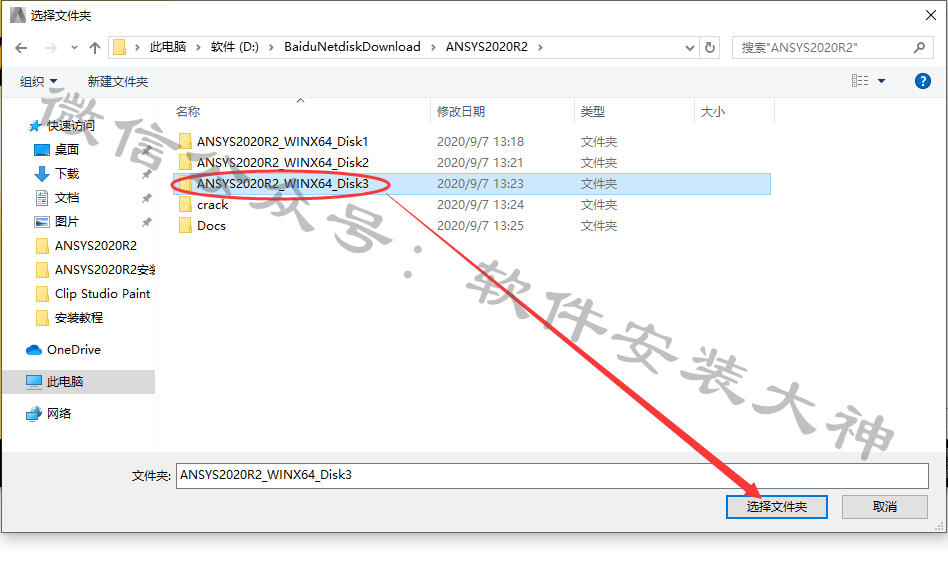This screenshot has width=948, height=566.
Task: Click the OneDrive cloud icon
Action: (x=34, y=350)
